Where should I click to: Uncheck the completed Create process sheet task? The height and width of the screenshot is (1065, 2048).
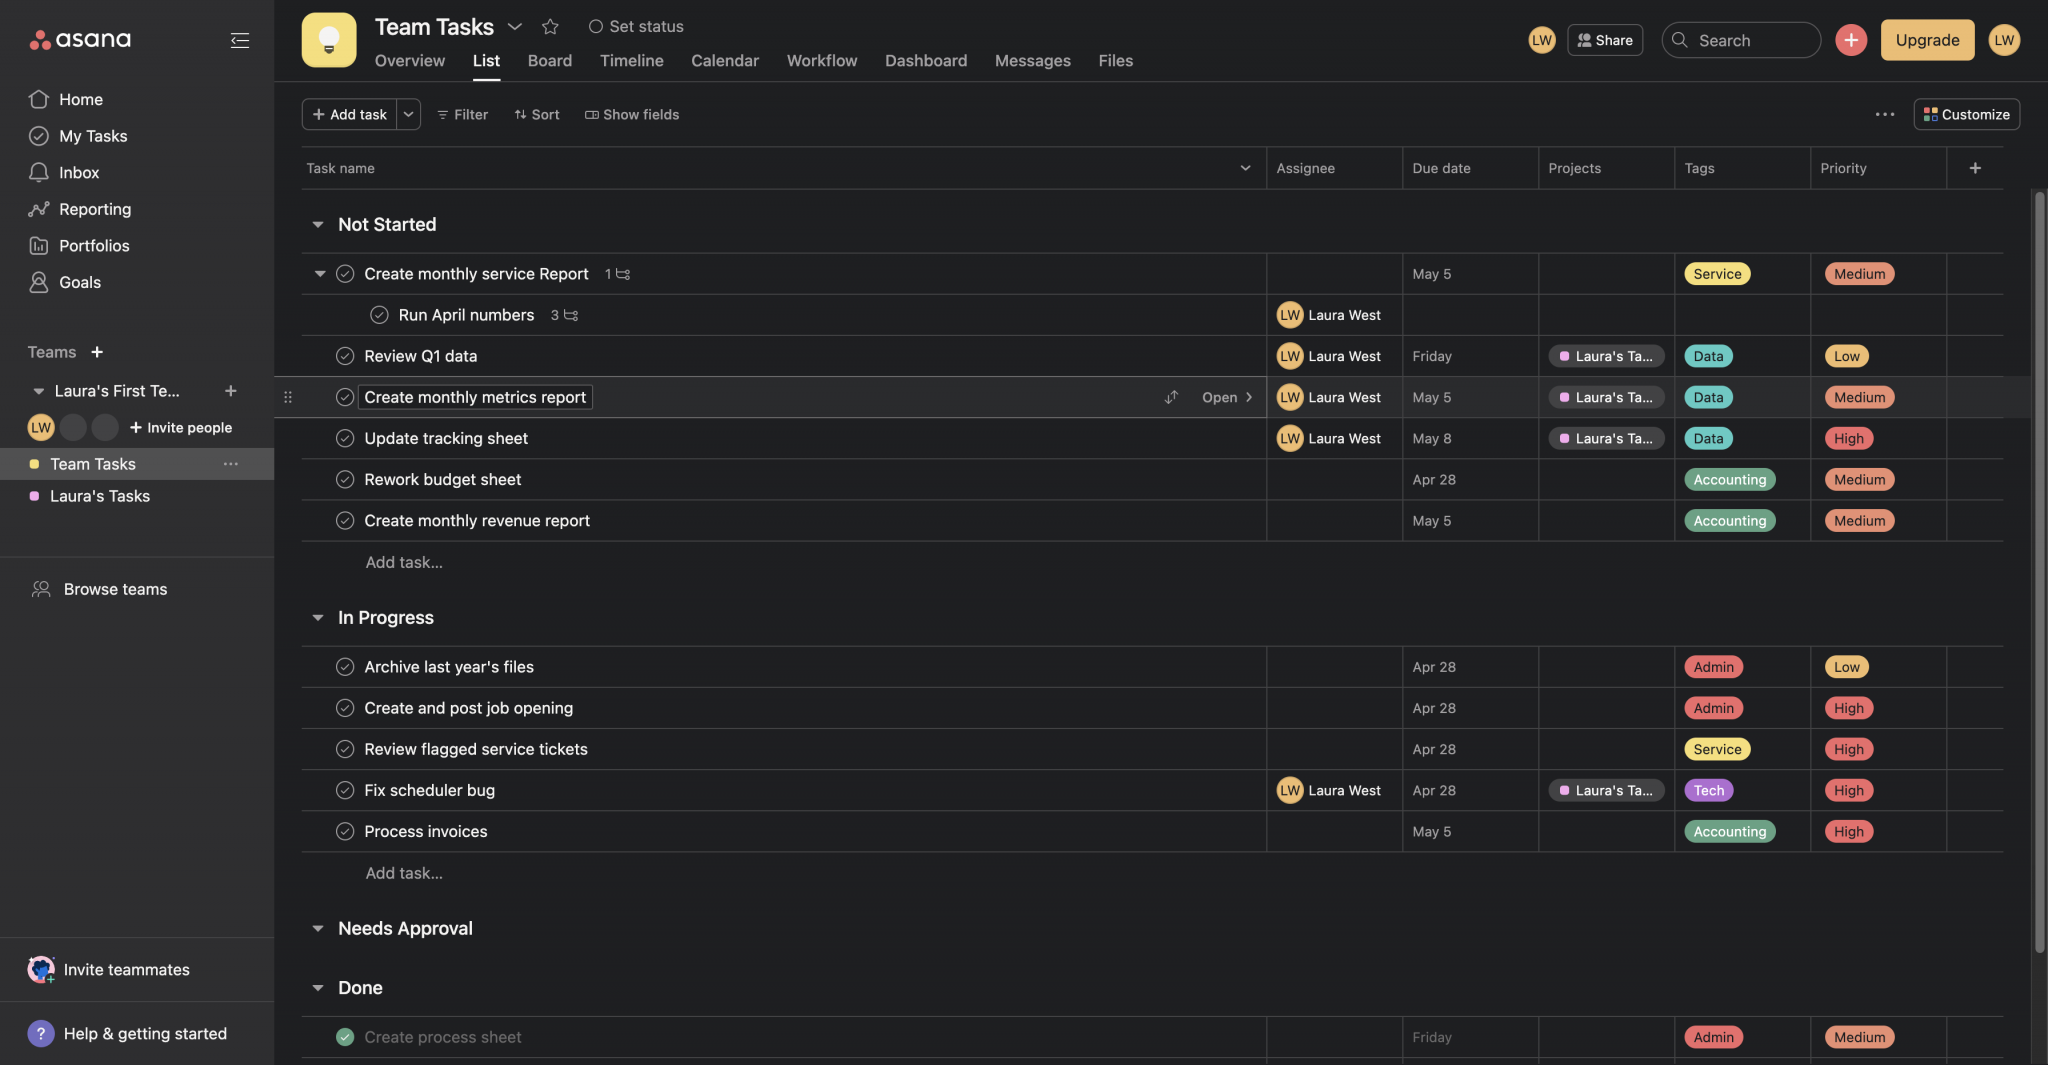pos(345,1037)
